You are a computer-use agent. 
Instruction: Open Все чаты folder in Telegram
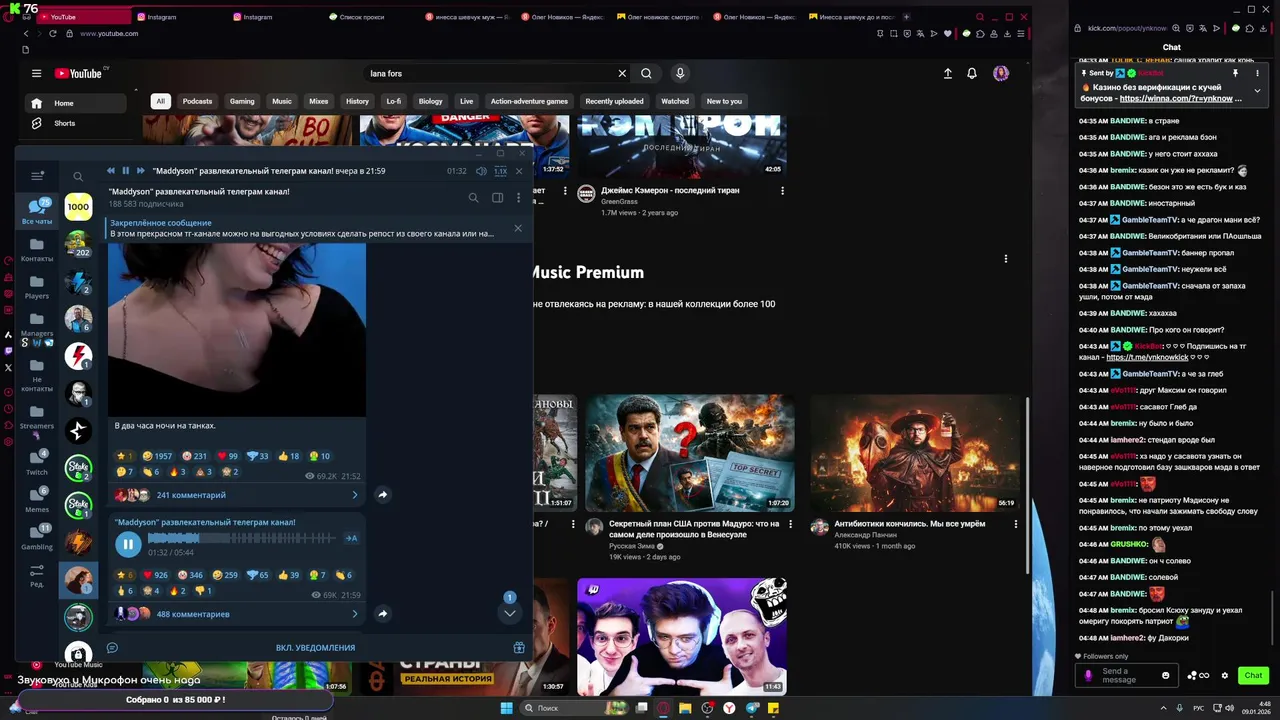click(37, 210)
